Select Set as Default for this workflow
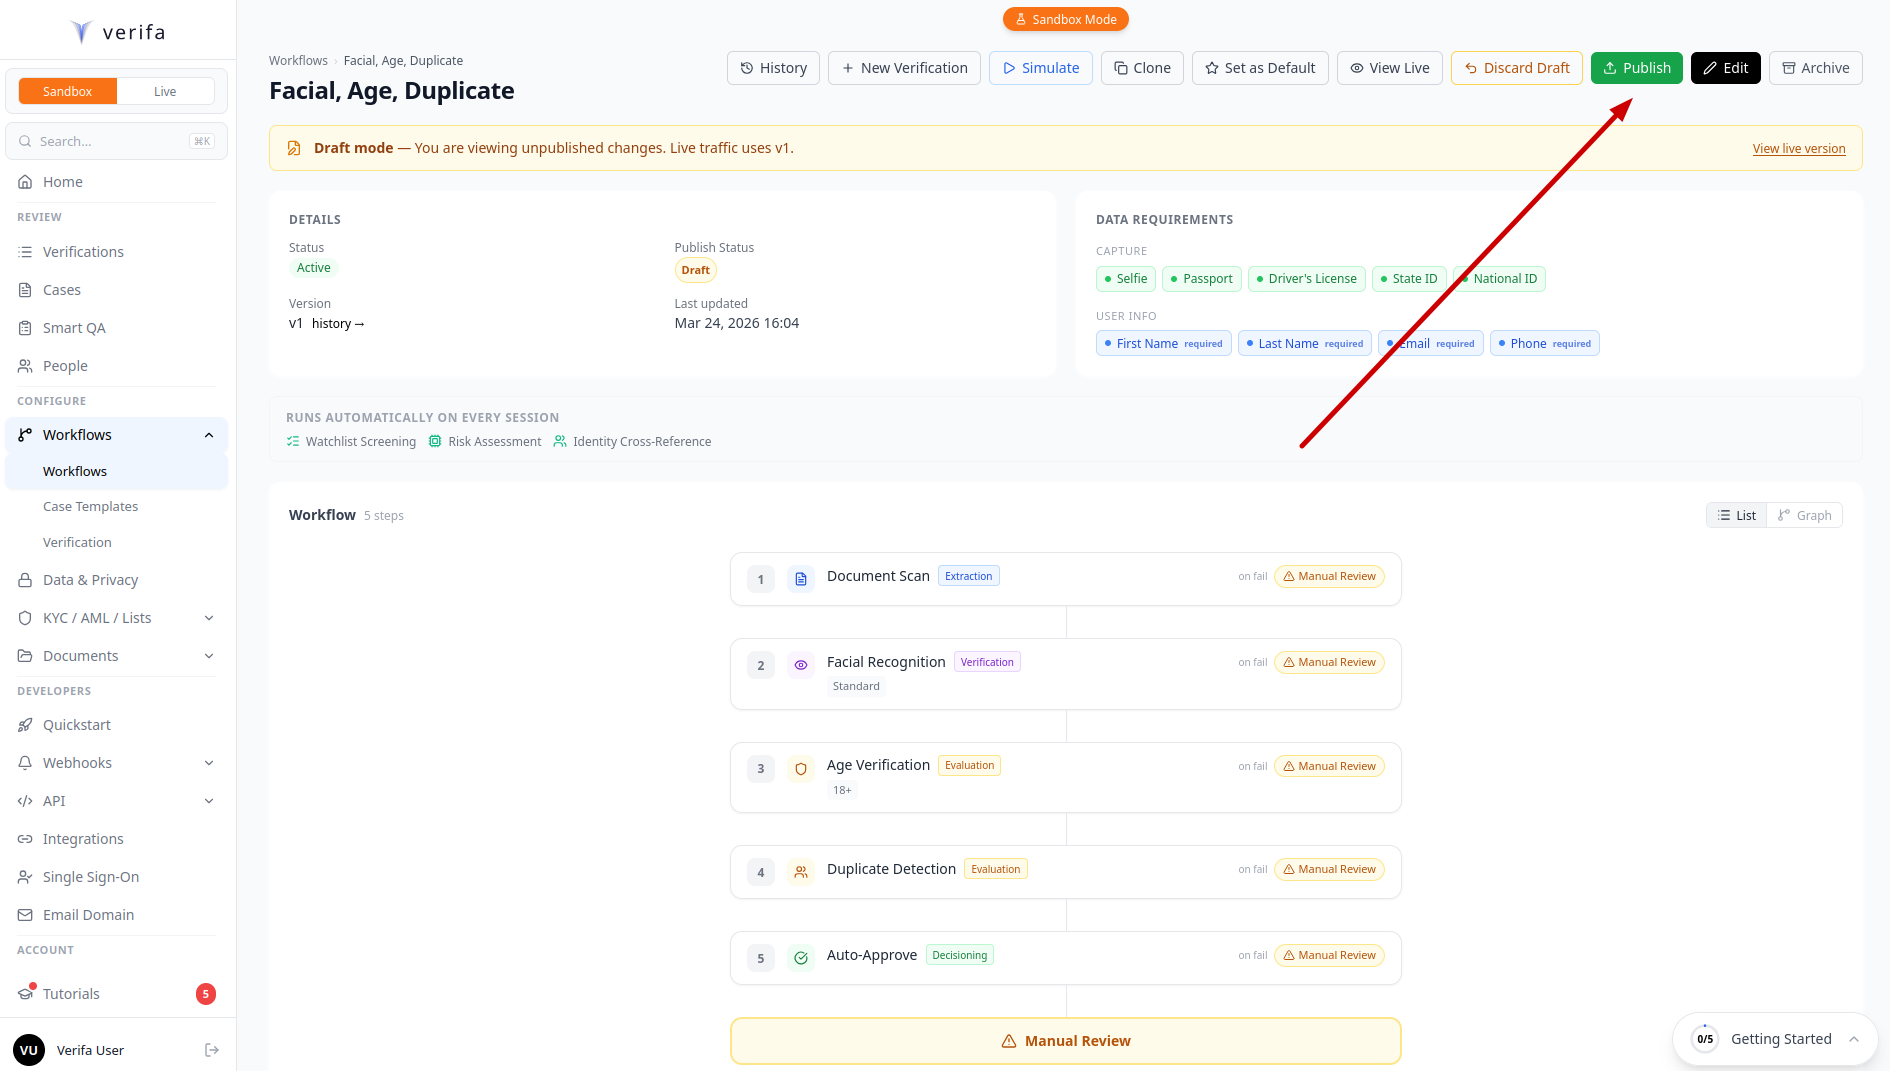Image resolution: width=1890 pixels, height=1071 pixels. (1259, 67)
